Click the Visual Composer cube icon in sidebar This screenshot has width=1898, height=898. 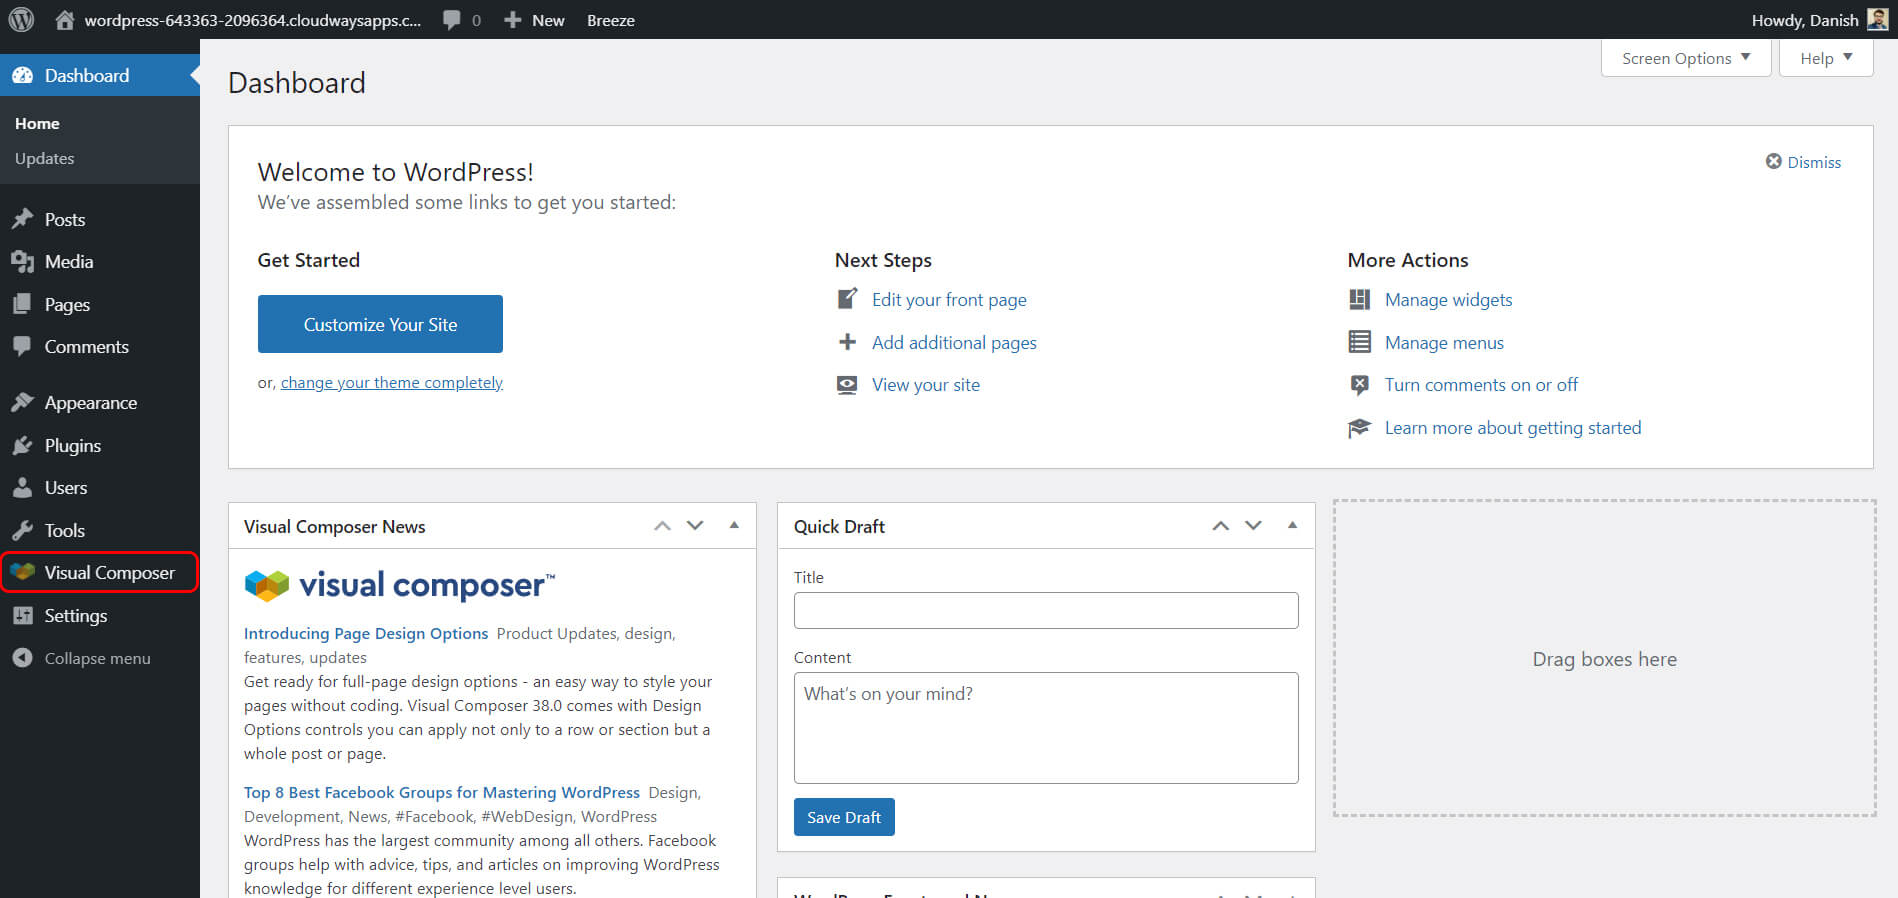point(22,572)
